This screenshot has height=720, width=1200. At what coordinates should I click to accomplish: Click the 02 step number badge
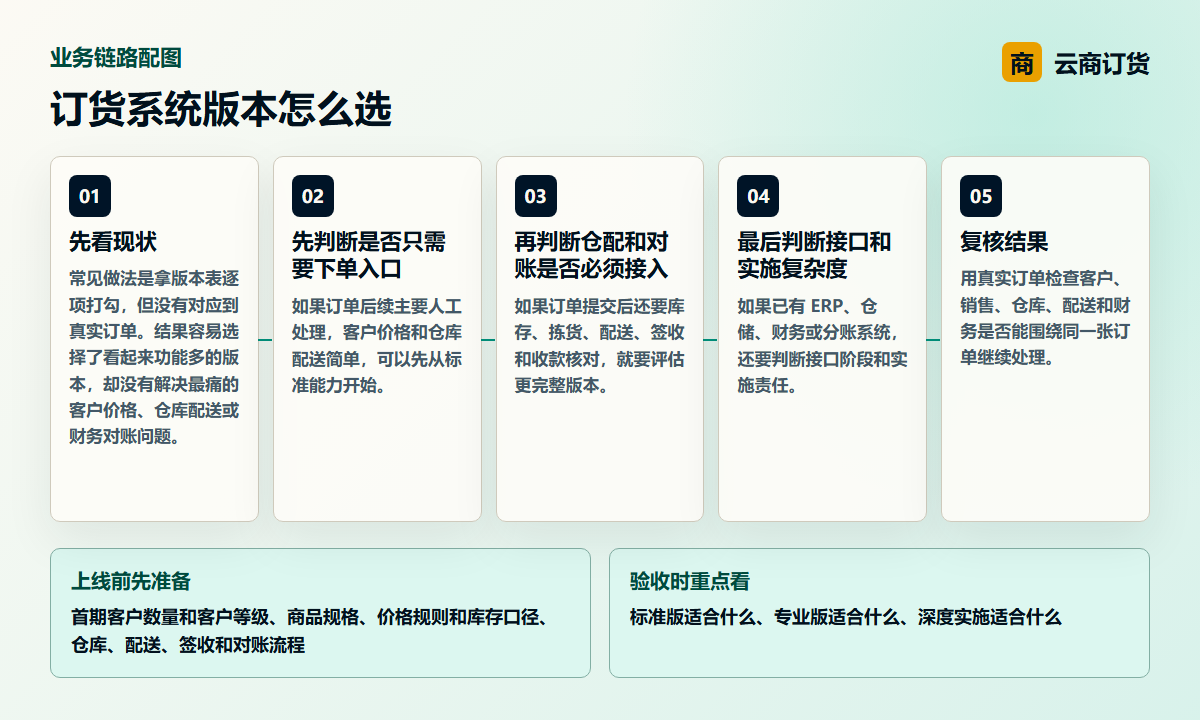(313, 196)
